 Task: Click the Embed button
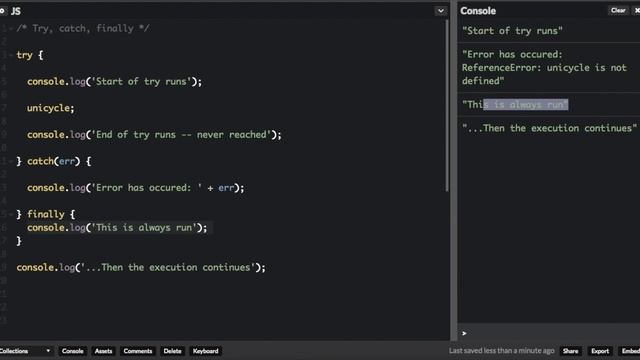[630, 351]
